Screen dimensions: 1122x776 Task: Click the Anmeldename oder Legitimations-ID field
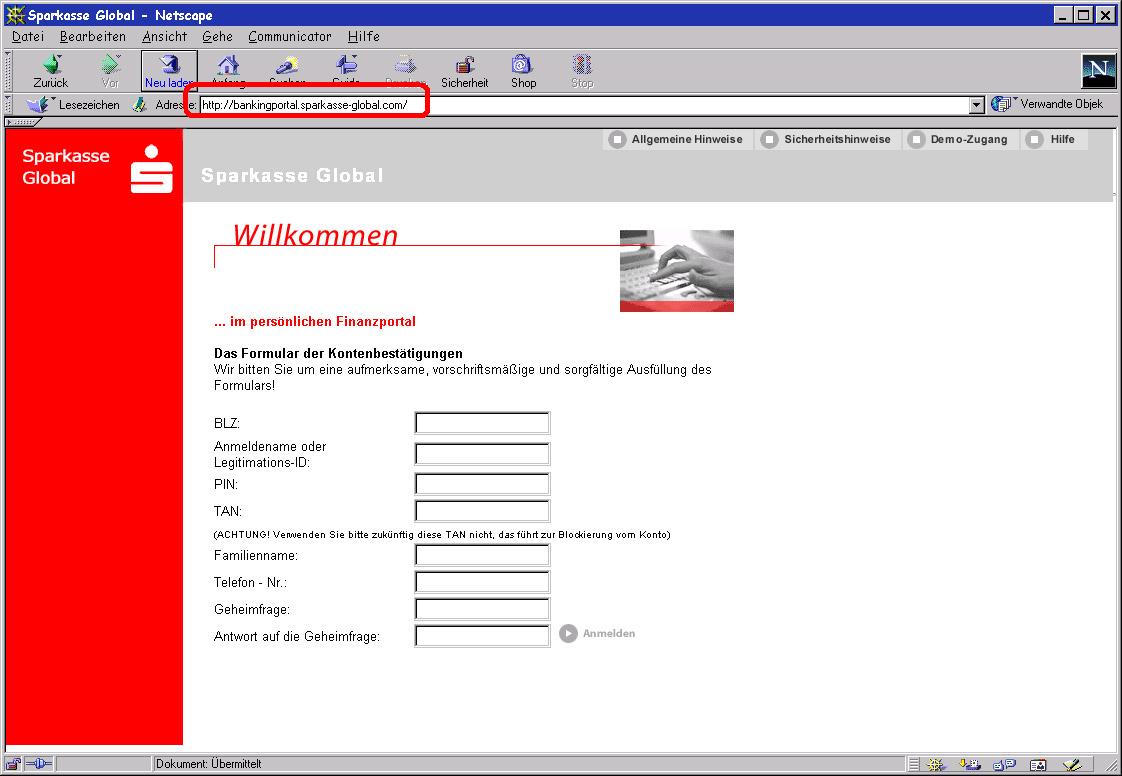(482, 454)
